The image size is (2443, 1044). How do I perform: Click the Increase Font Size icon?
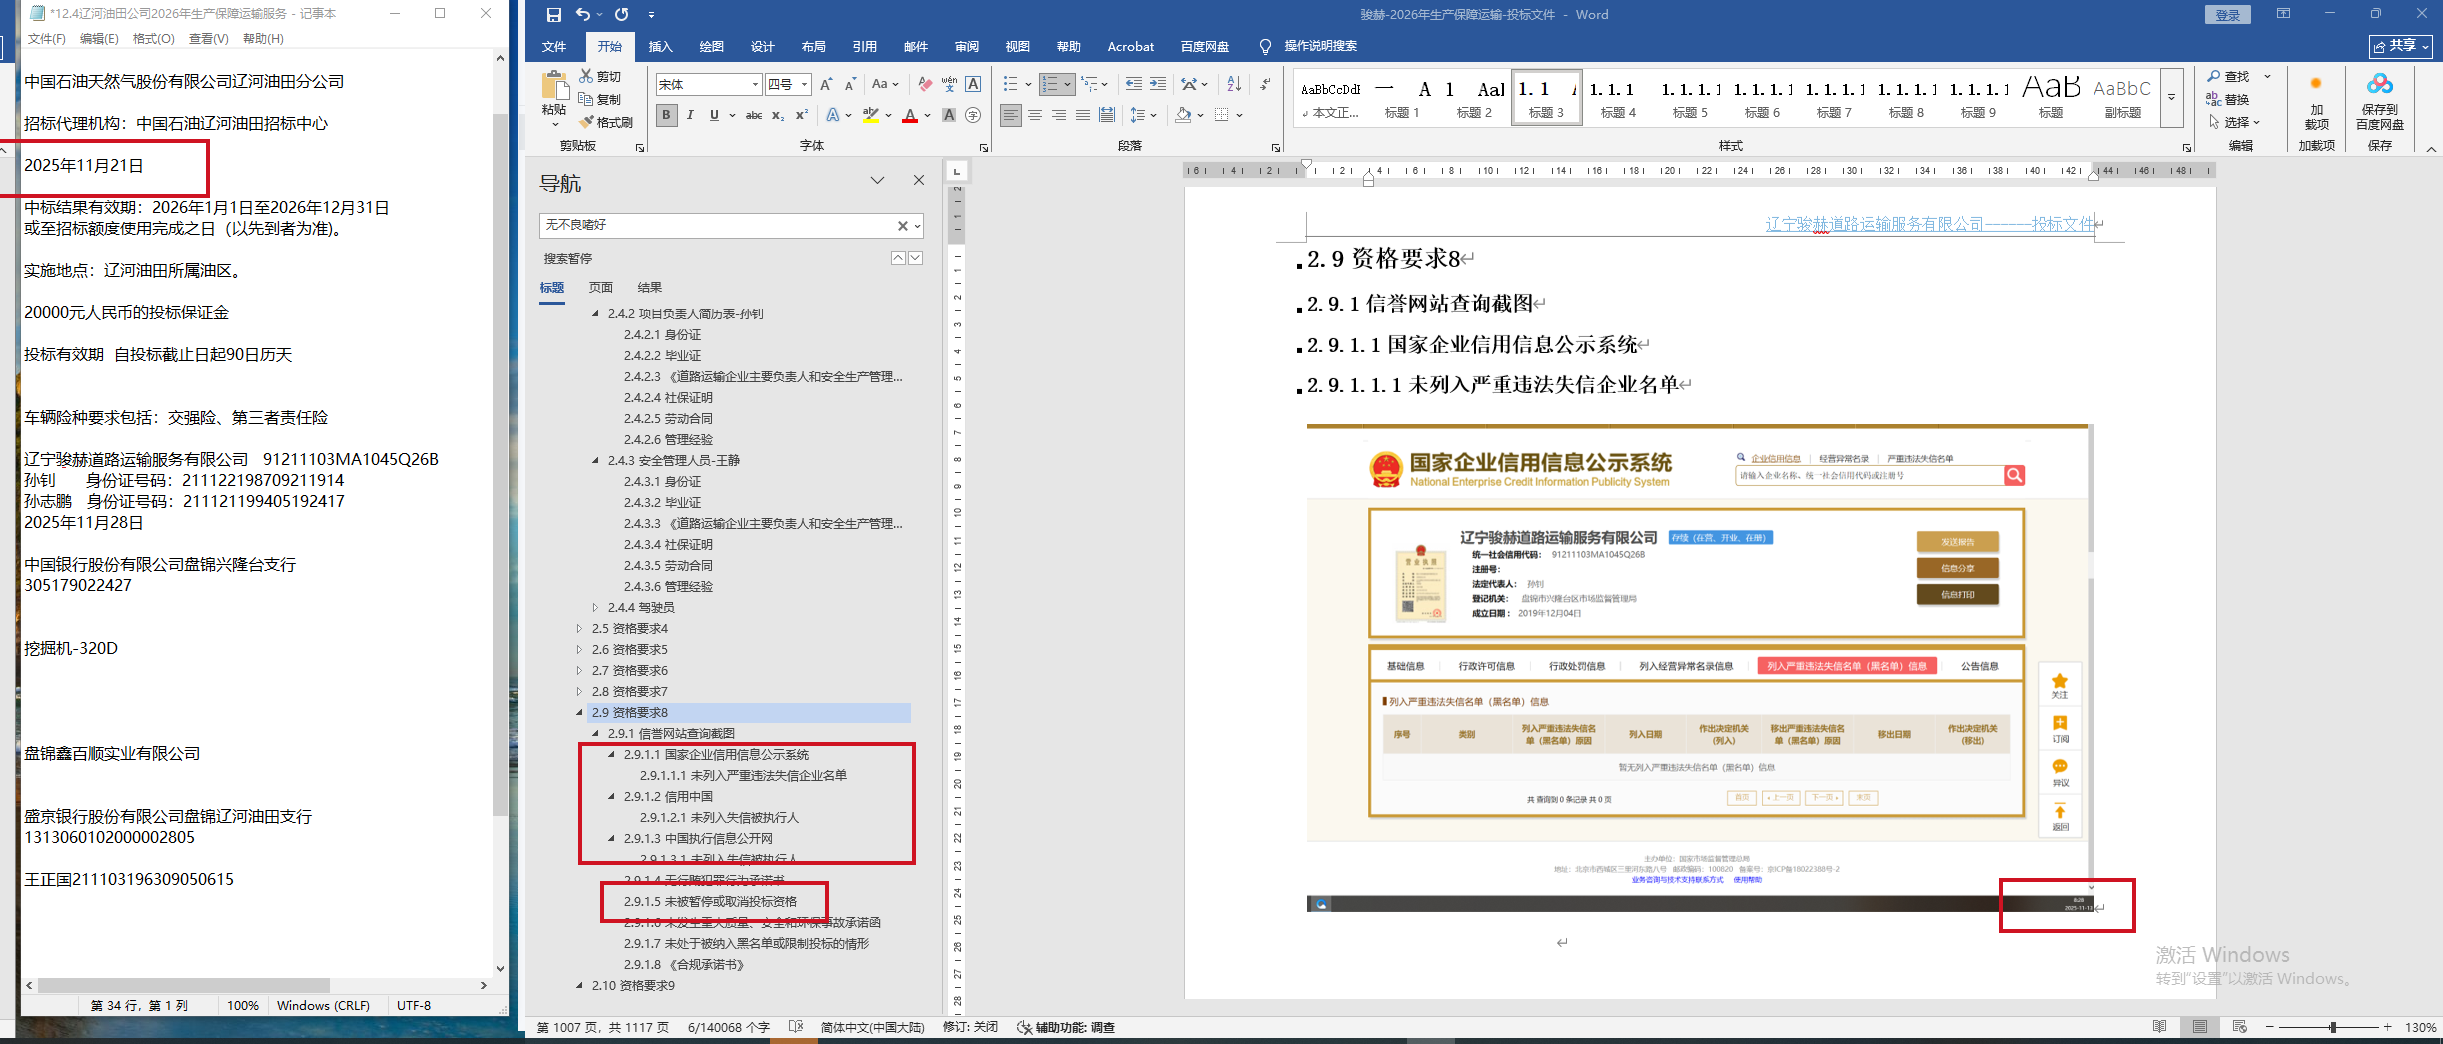(x=826, y=85)
